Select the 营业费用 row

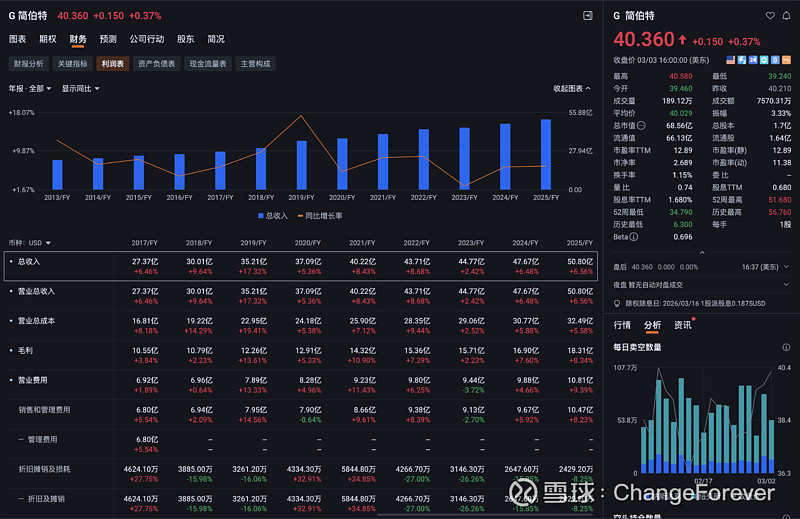(301, 384)
